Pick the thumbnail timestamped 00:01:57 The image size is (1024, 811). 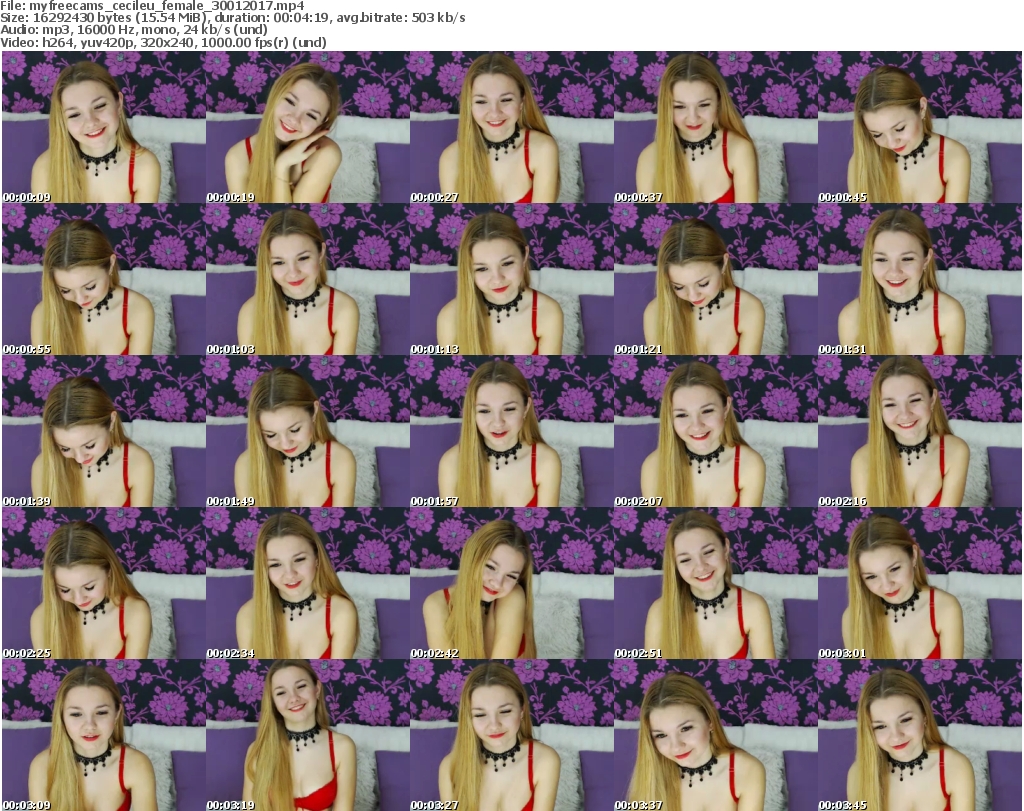(x=510, y=432)
